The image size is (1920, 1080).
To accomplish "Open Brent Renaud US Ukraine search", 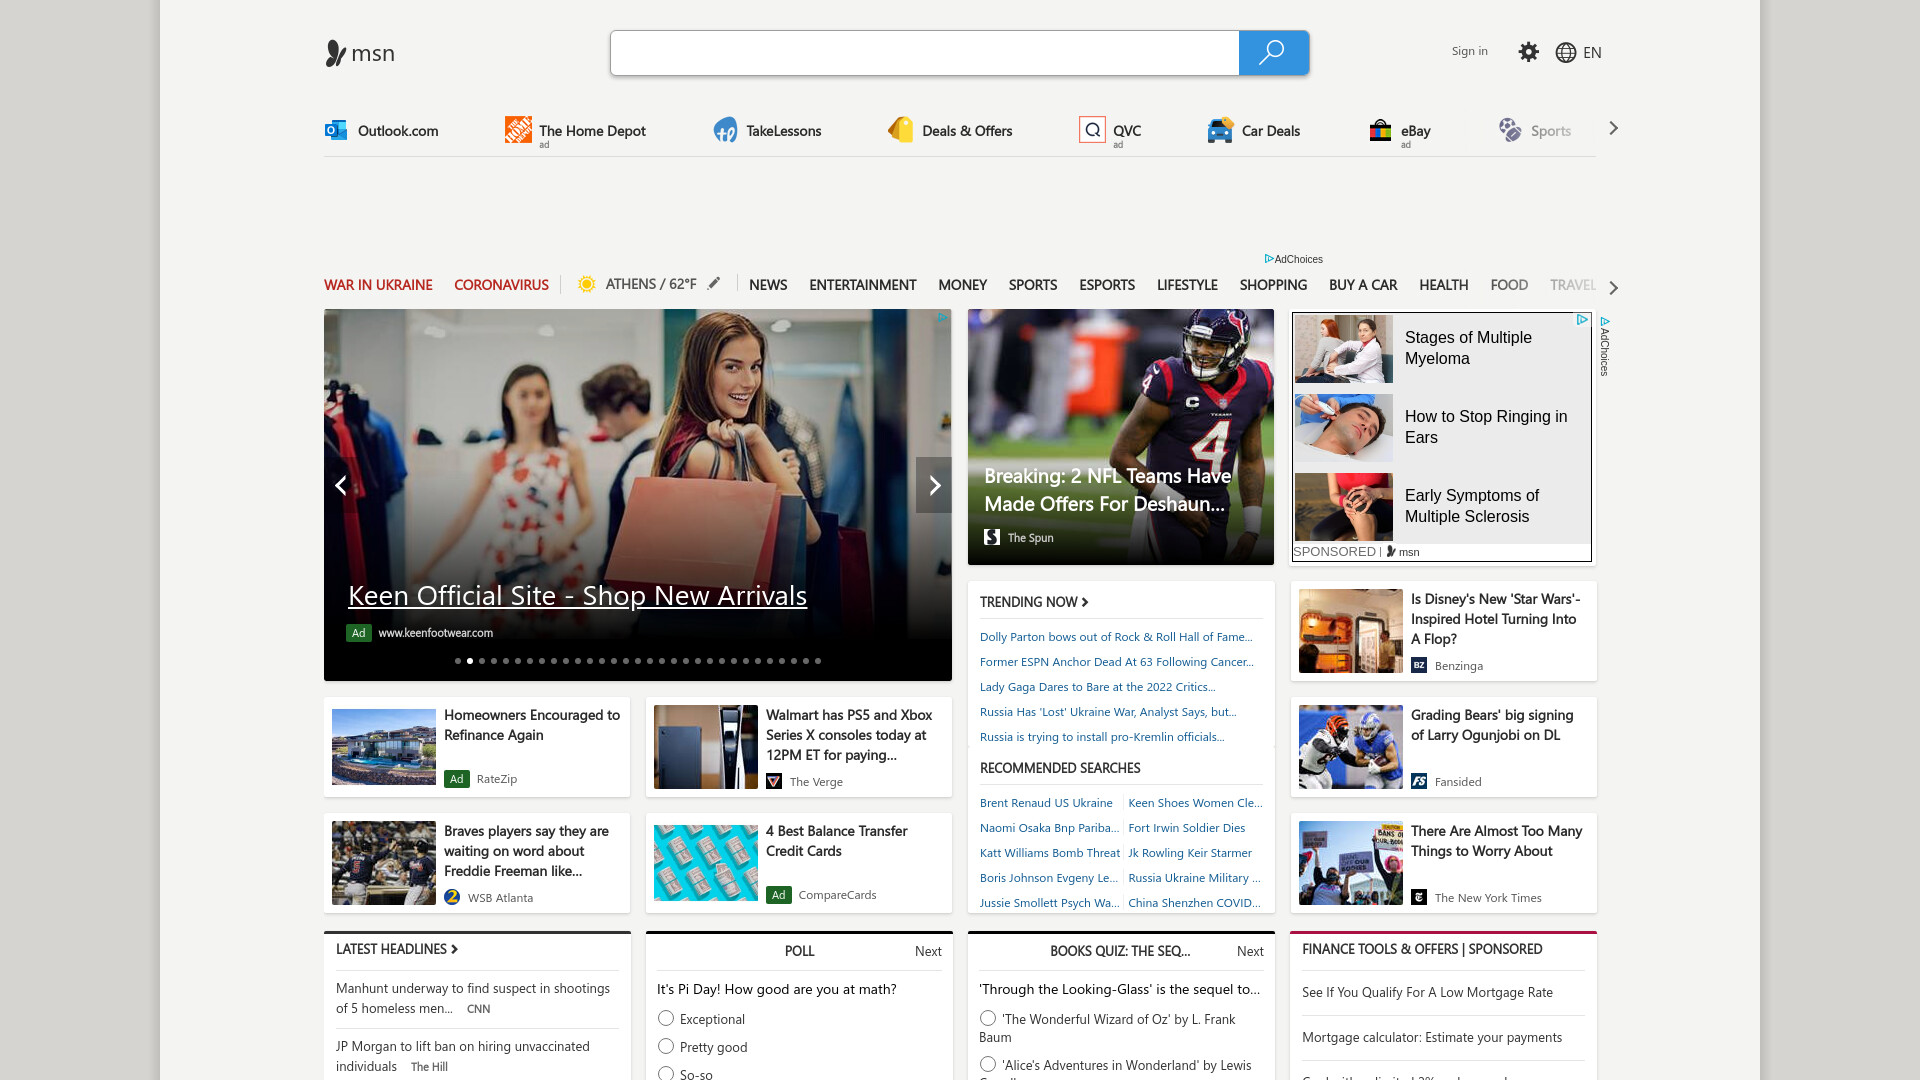I will (1046, 803).
